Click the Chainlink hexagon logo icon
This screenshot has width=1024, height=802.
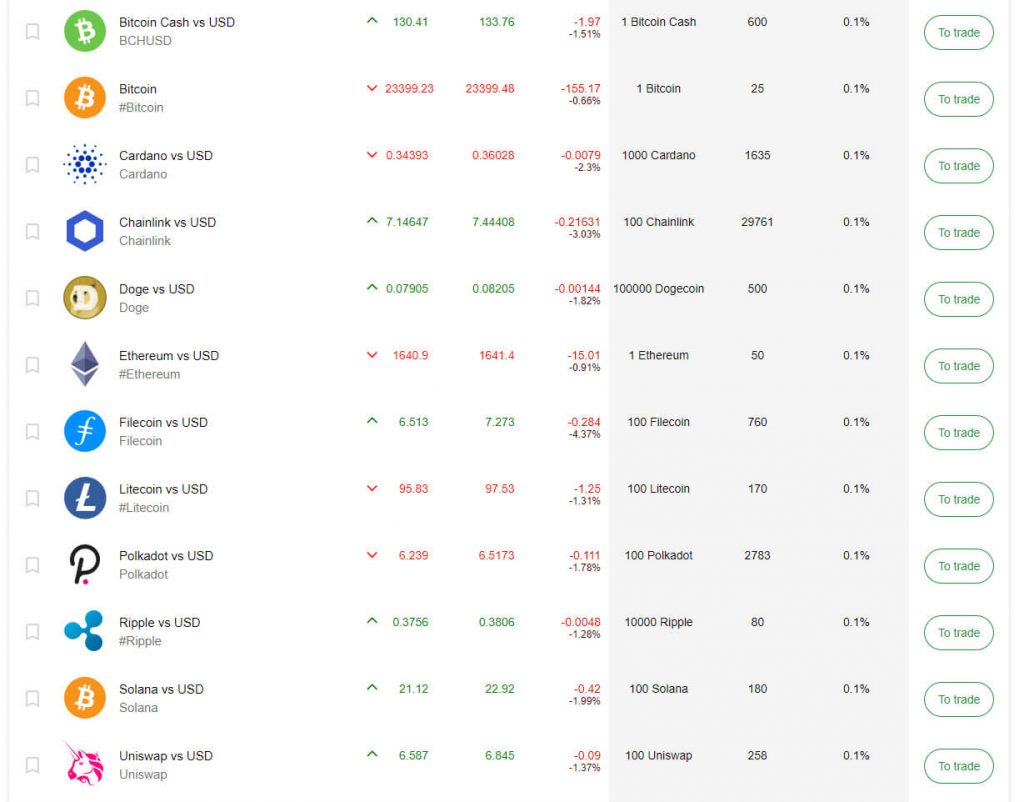coord(85,231)
